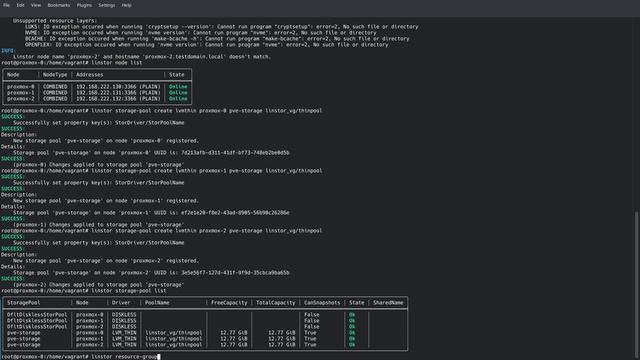Click address 192.168.222.132:3366 (PLAIN)
Viewport: 640px width, 360px height.
[x=118, y=98]
